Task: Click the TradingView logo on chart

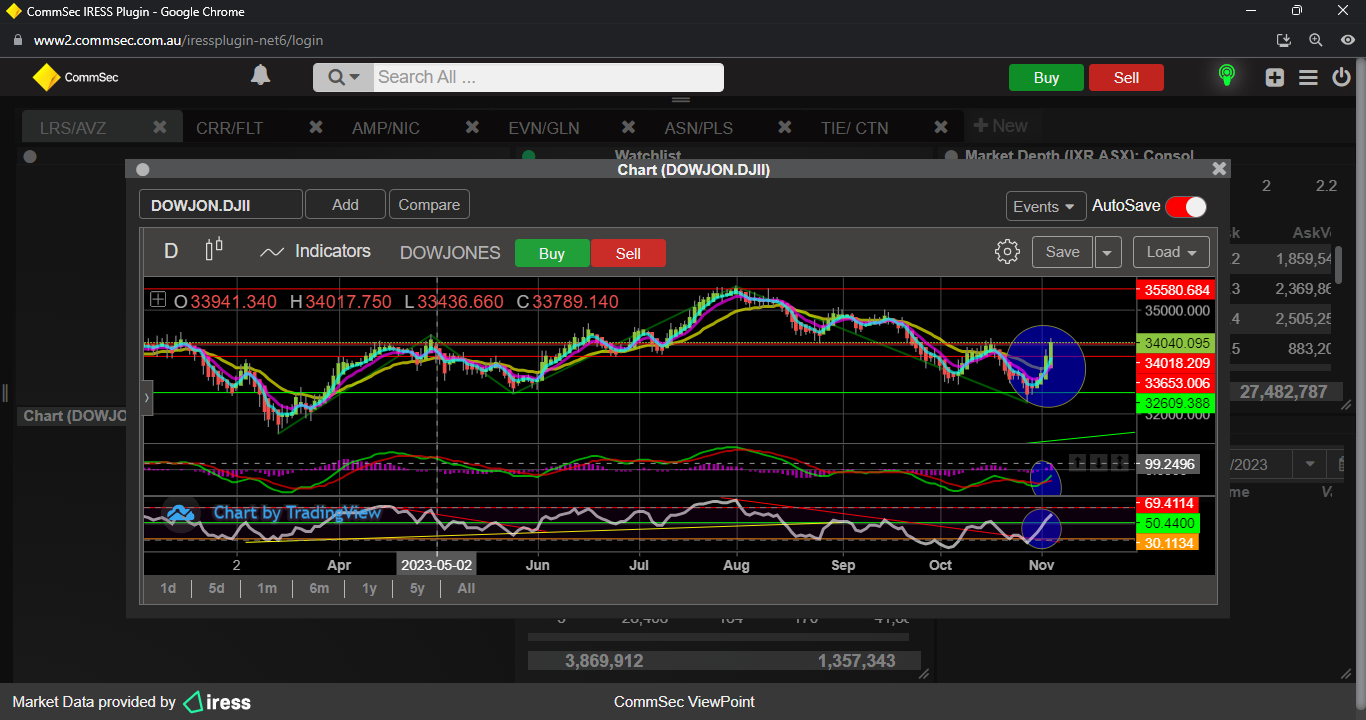Action: (180, 513)
